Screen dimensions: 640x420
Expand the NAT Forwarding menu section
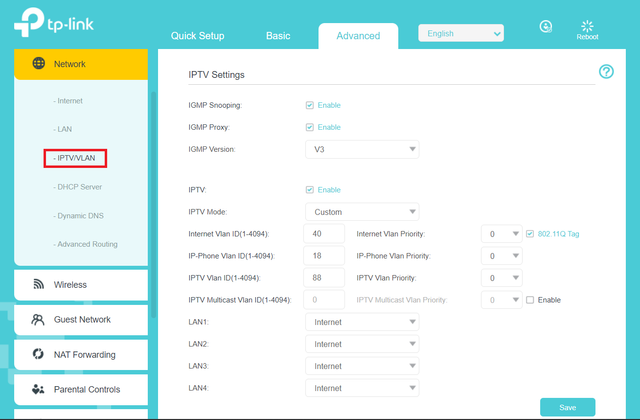pyautogui.click(x=81, y=354)
